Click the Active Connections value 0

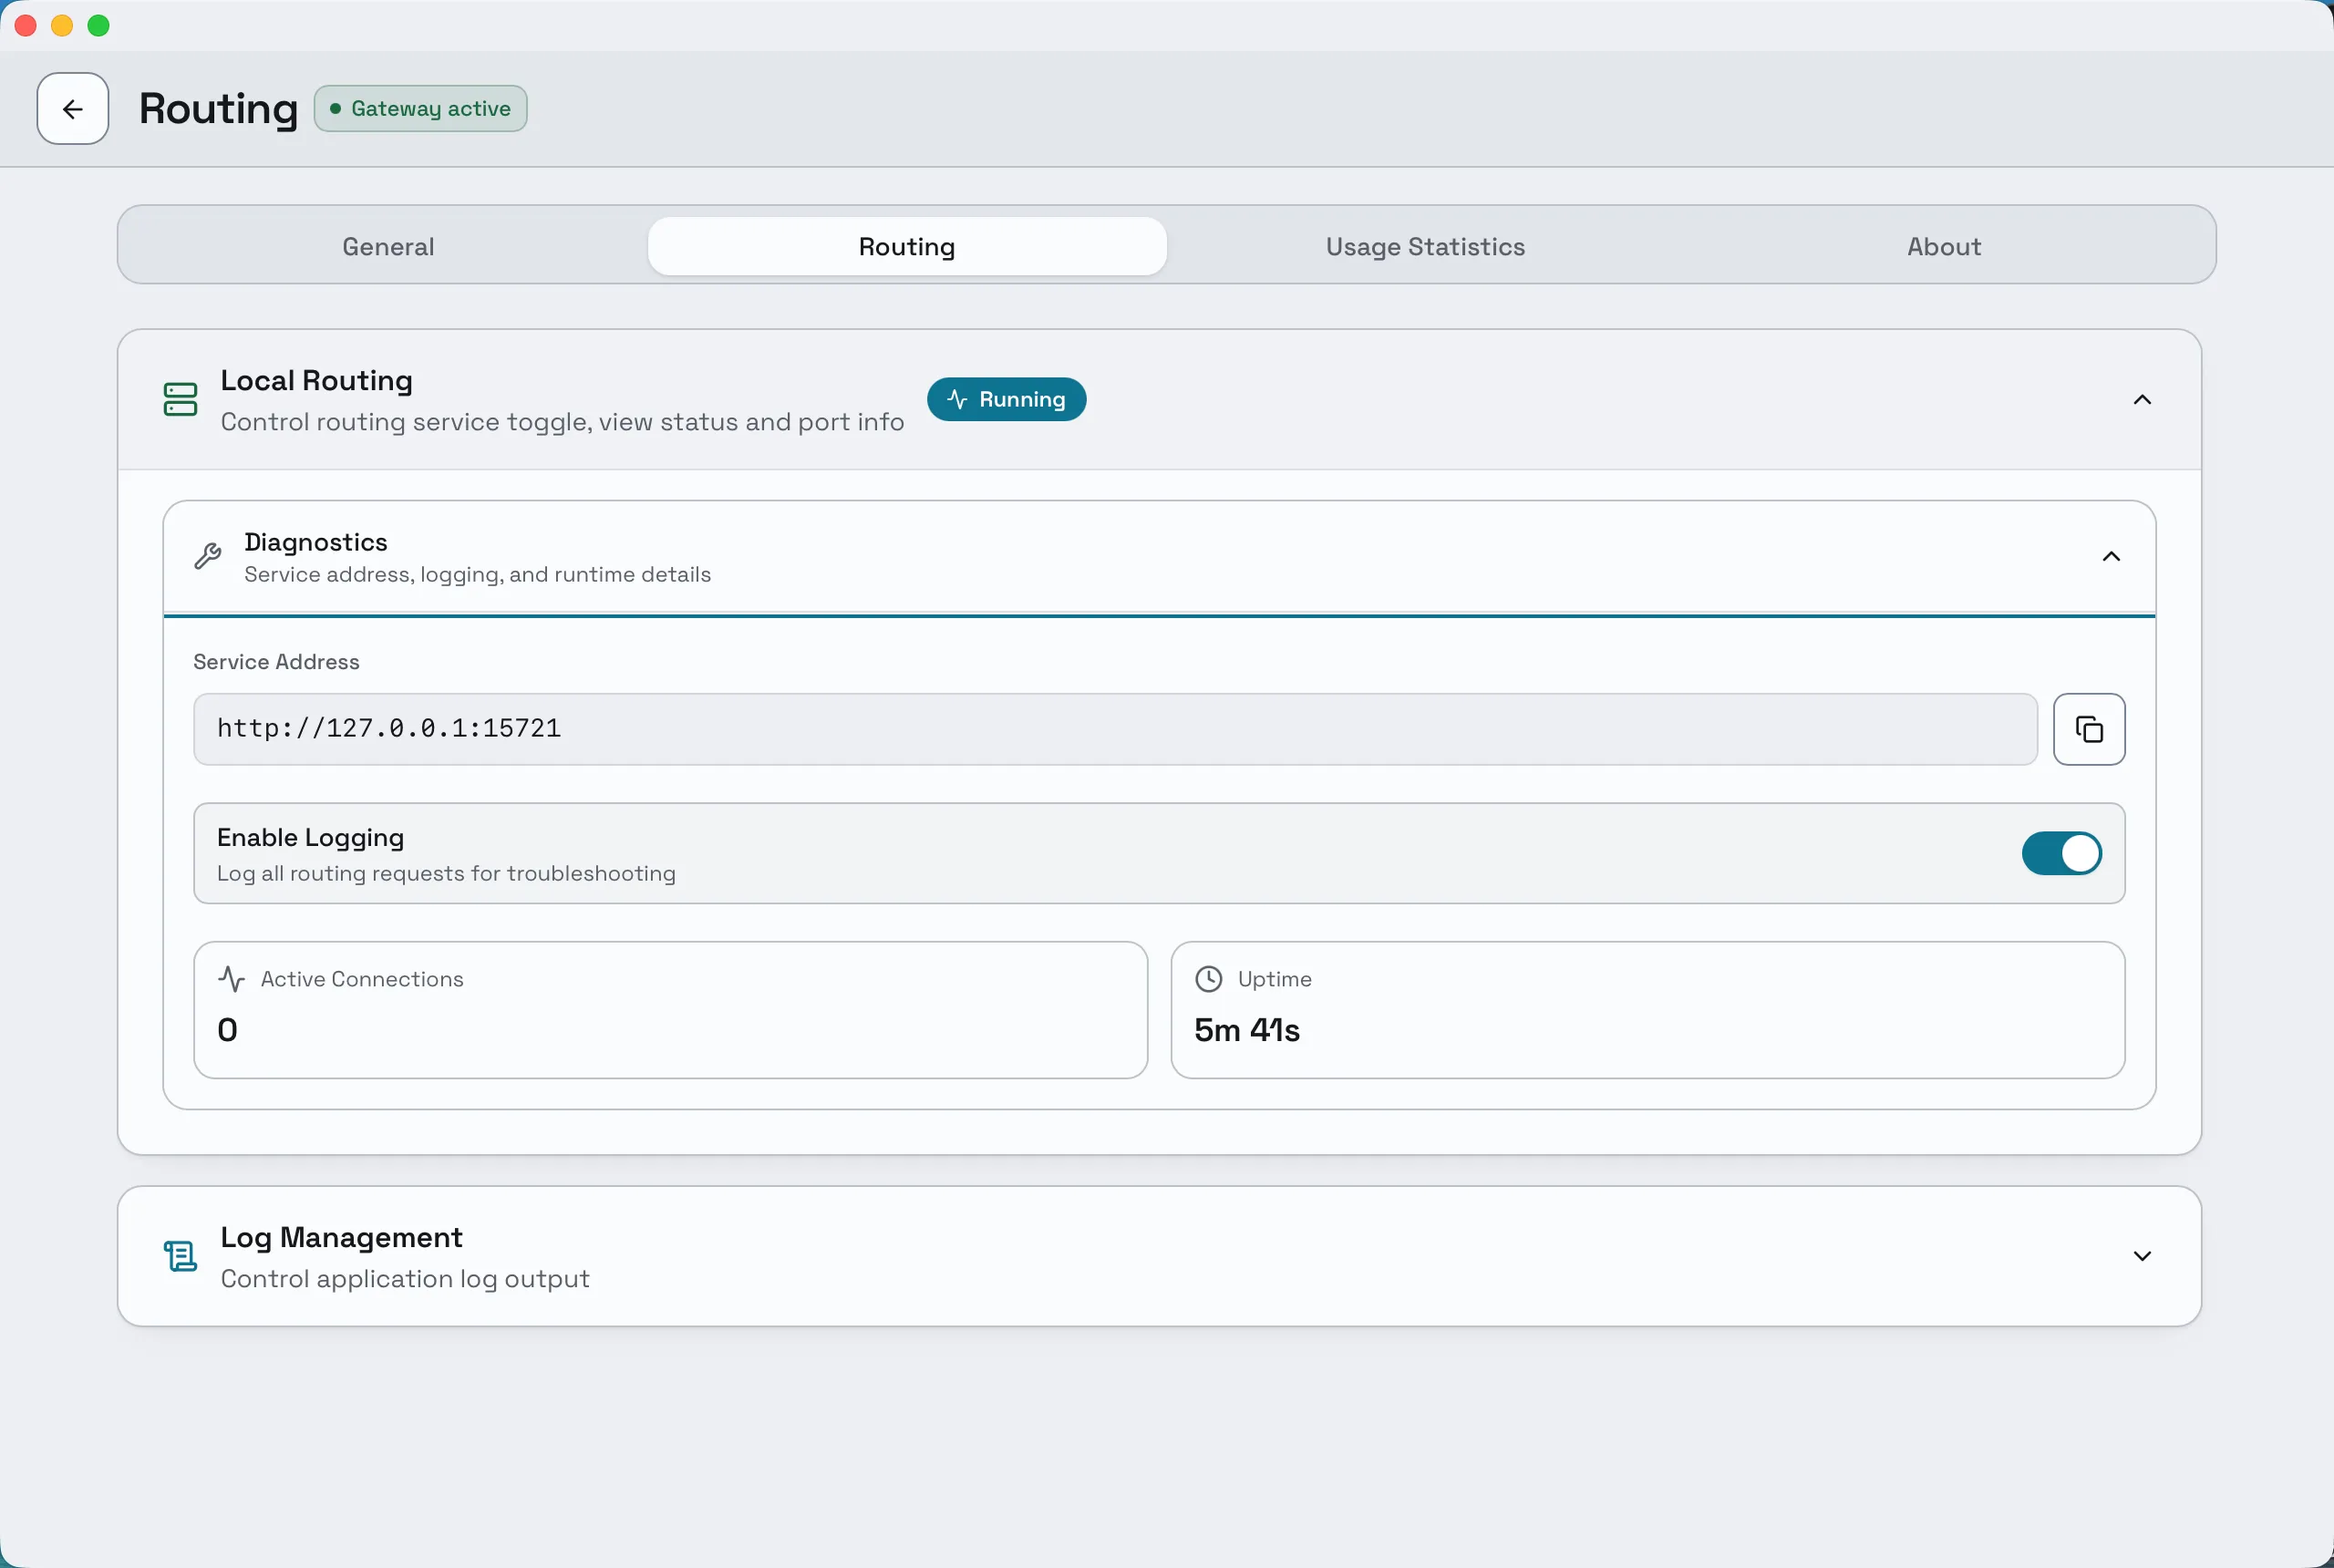(x=228, y=1030)
